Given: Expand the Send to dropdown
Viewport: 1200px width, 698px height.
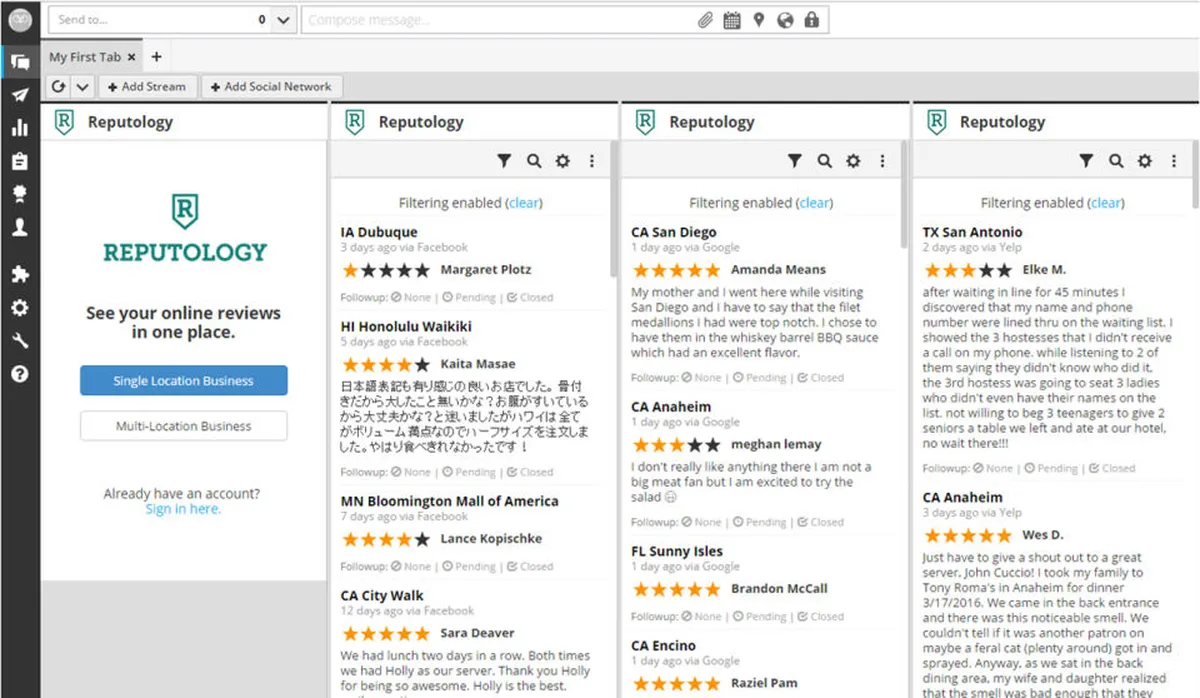Looking at the screenshot, I should [282, 20].
